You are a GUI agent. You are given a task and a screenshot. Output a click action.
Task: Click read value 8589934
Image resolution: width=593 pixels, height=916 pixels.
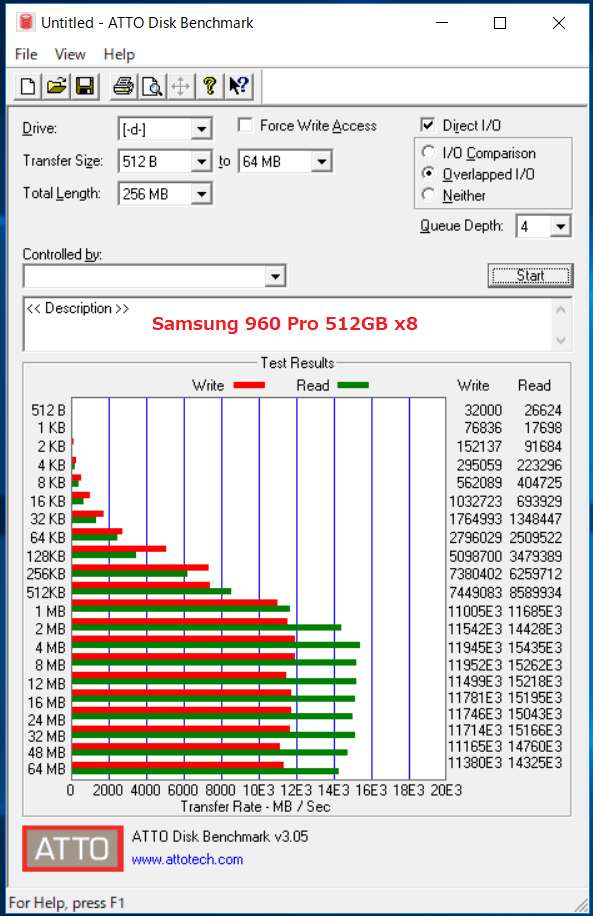coord(536,592)
